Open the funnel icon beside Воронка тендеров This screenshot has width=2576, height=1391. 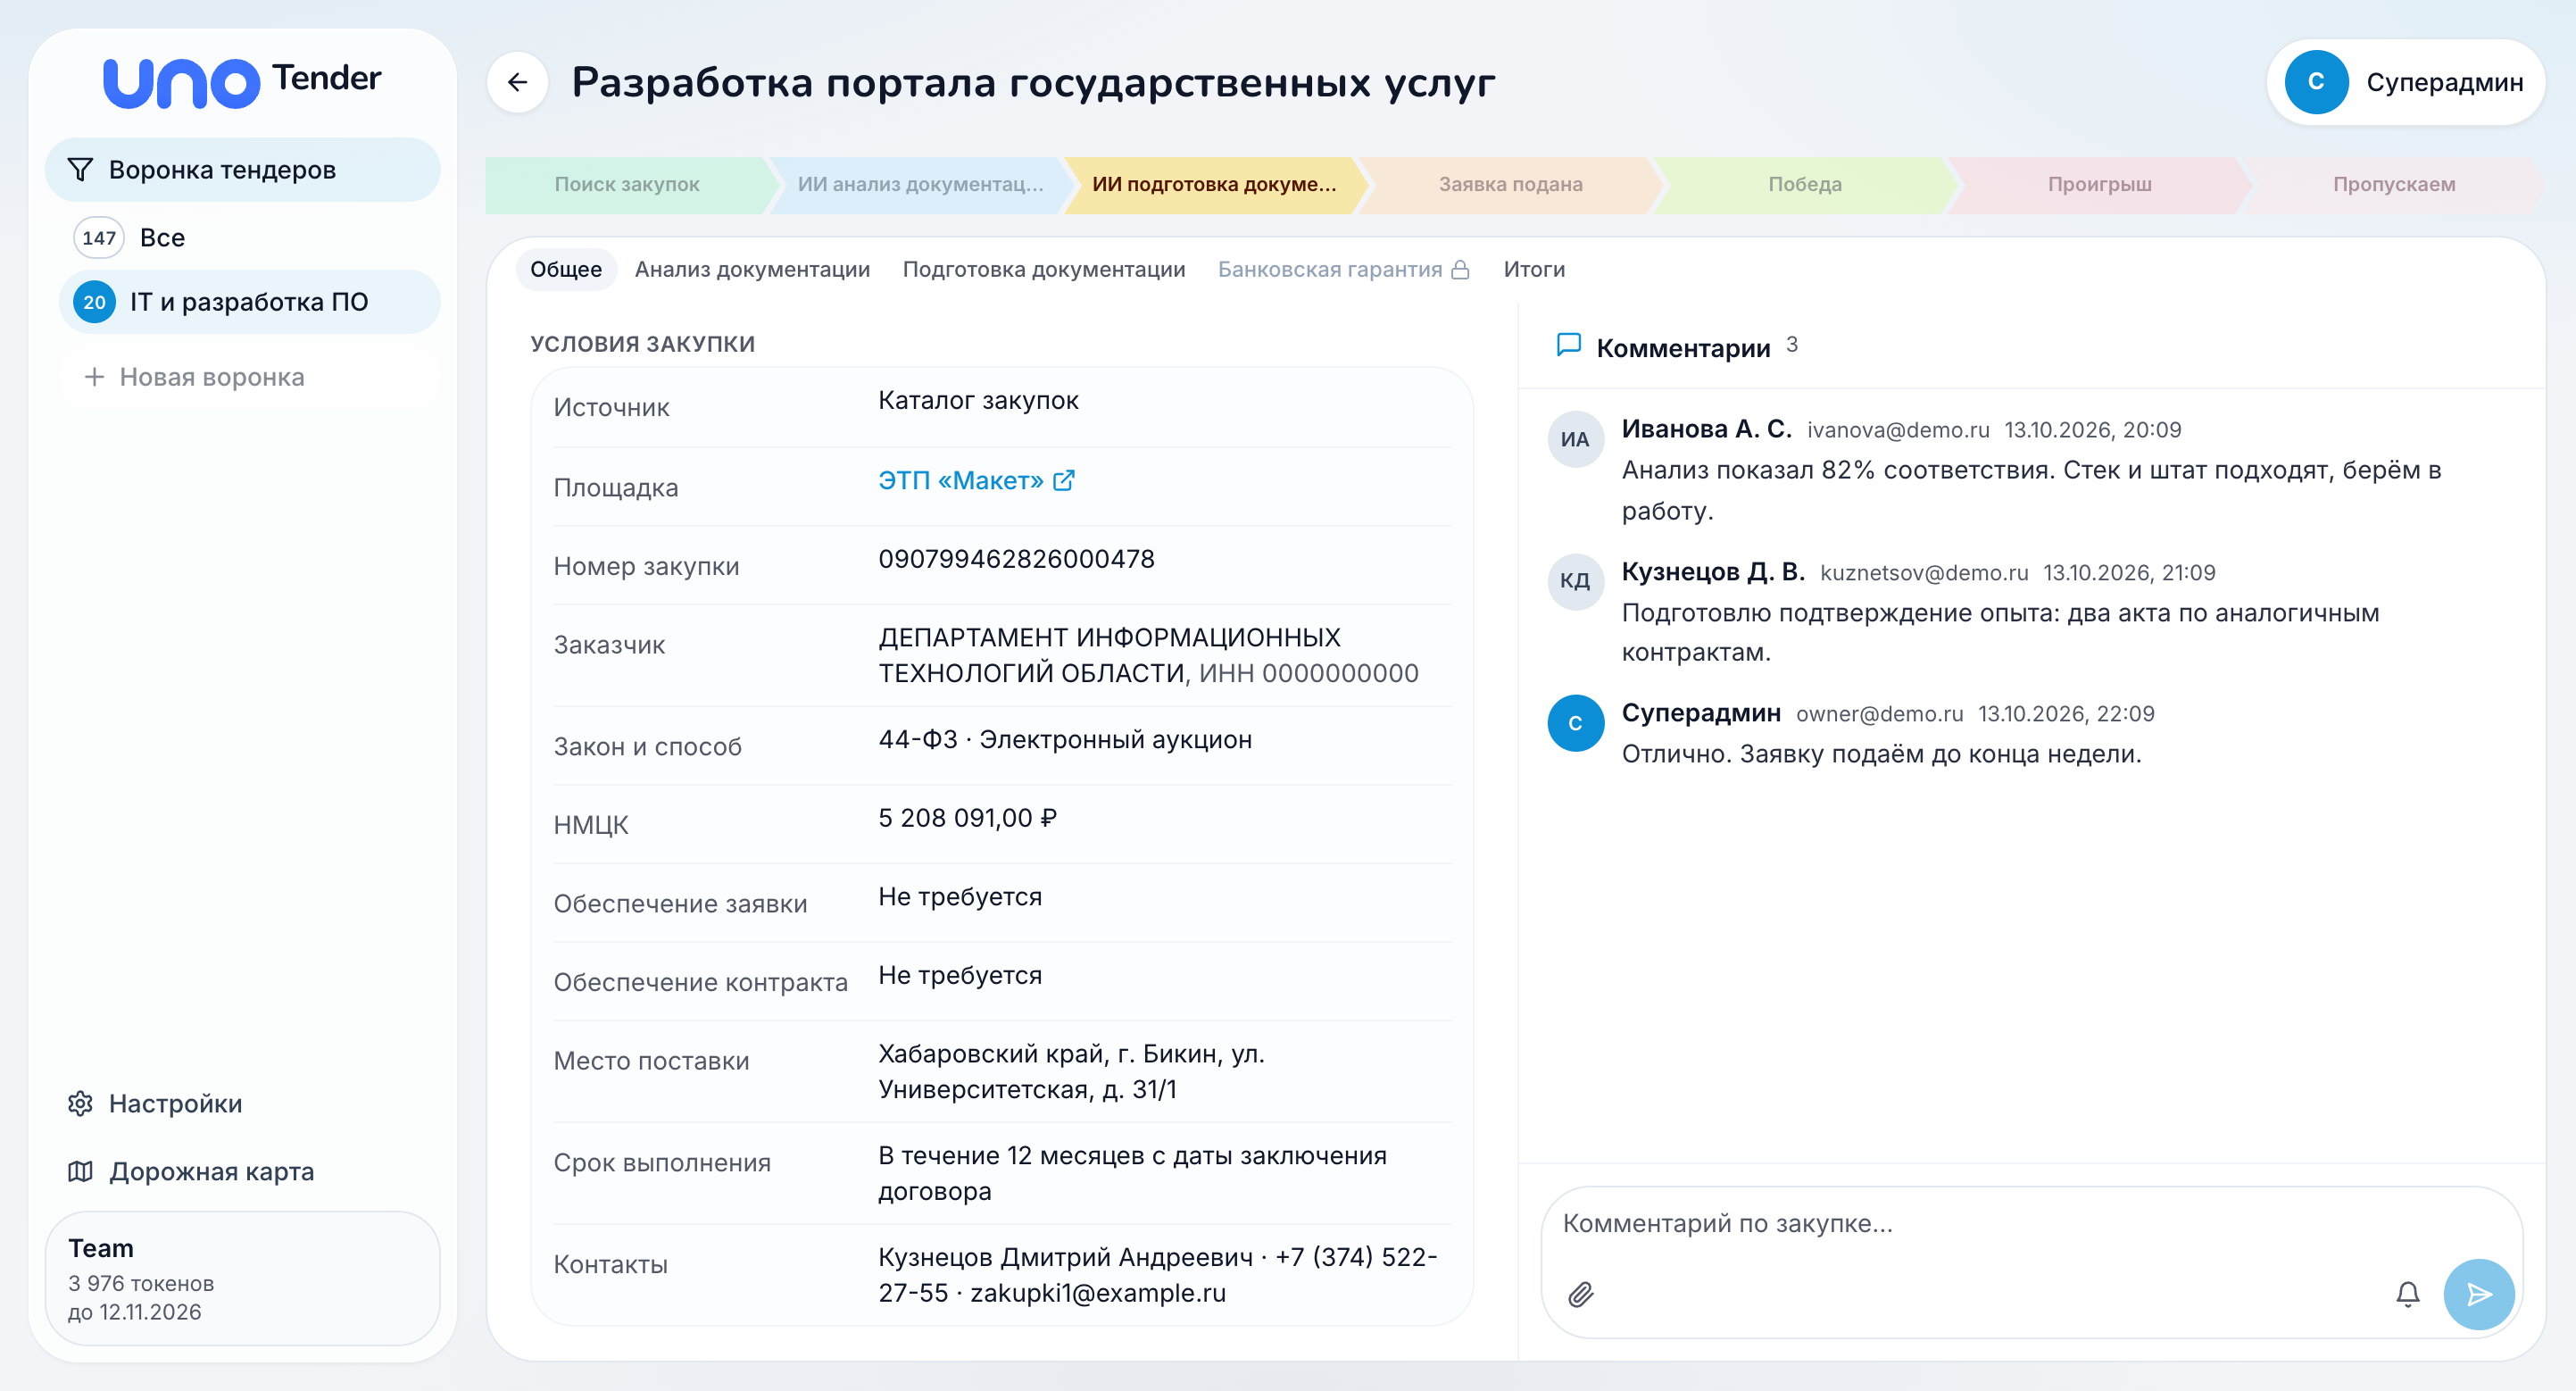pos(80,170)
